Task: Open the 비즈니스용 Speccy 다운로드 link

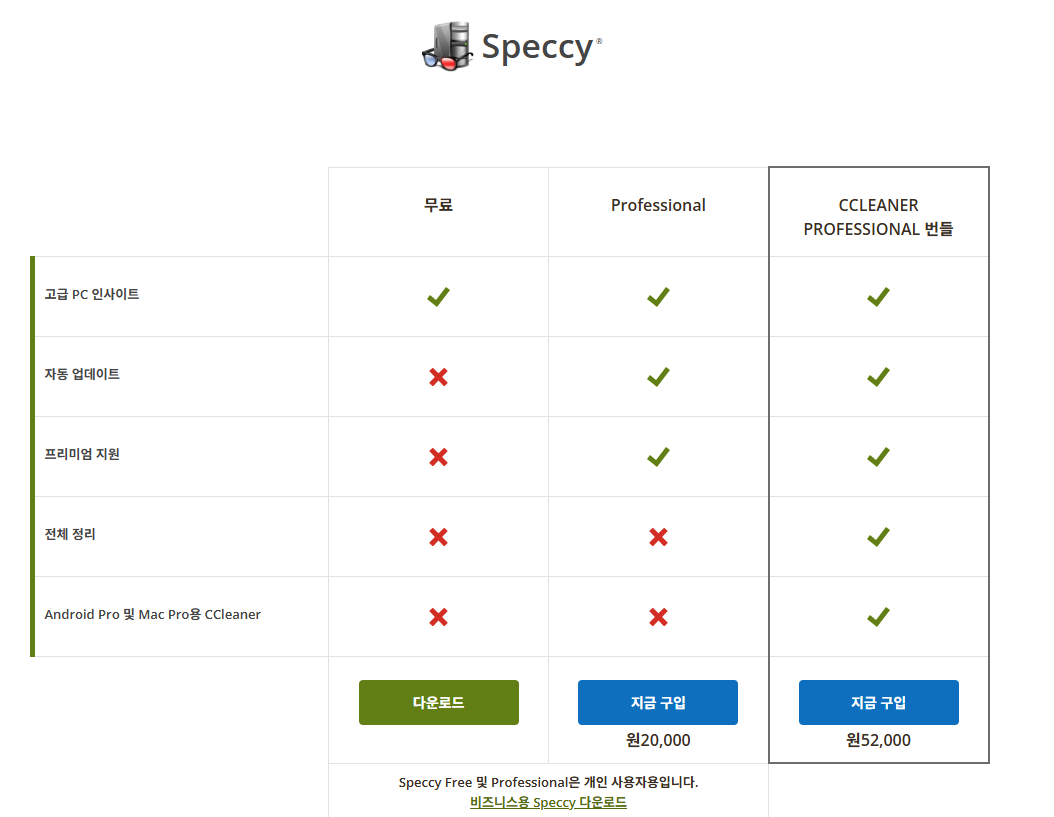Action: (548, 802)
